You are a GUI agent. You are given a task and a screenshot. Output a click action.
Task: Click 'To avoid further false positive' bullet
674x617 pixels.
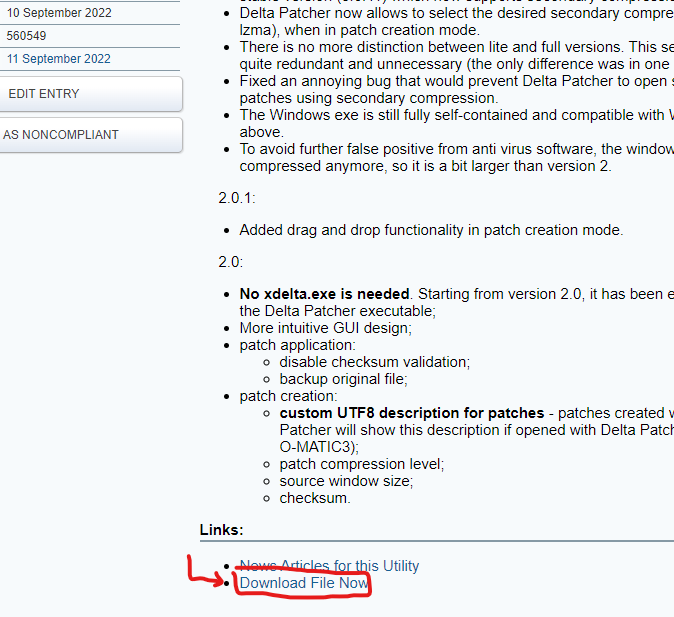click(456, 157)
